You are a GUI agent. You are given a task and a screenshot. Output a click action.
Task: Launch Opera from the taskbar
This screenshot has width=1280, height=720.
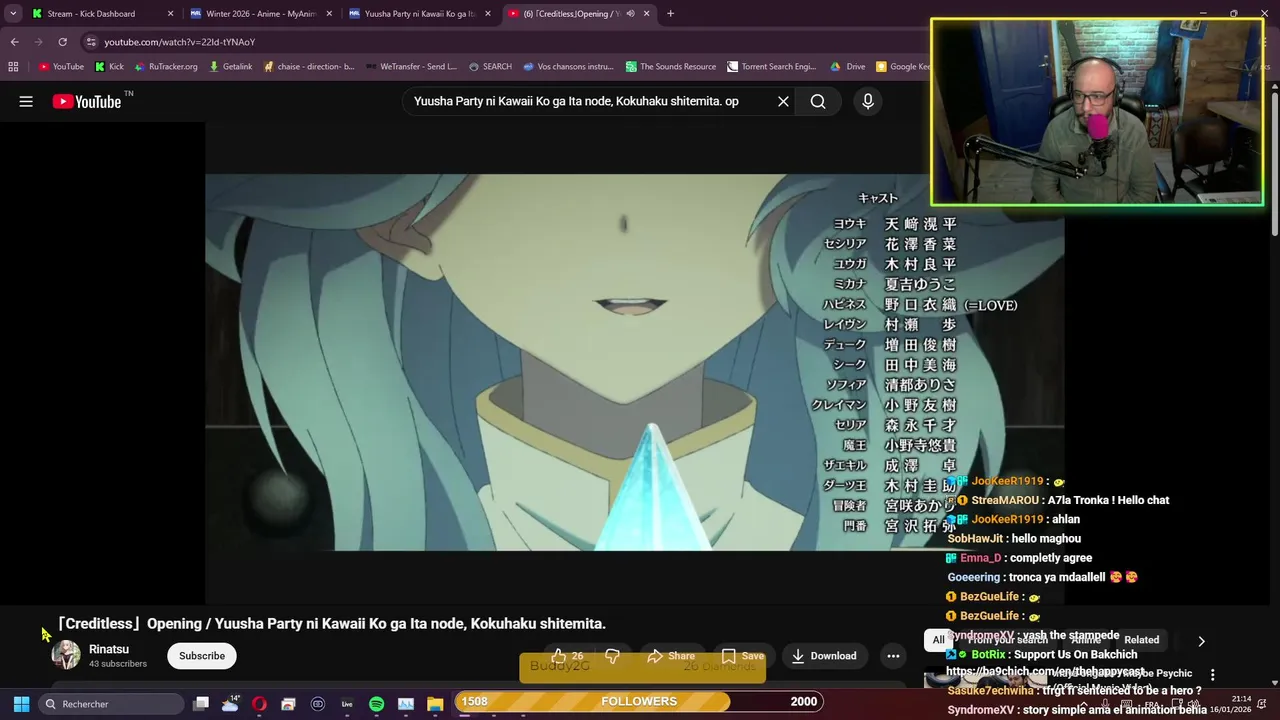(x=259, y=704)
